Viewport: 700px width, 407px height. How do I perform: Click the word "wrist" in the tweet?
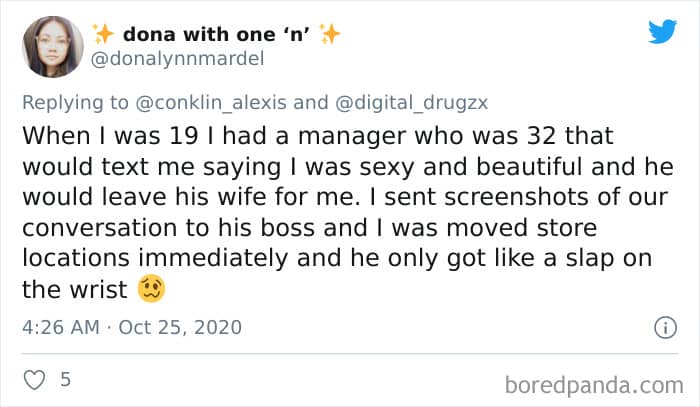[x=97, y=290]
